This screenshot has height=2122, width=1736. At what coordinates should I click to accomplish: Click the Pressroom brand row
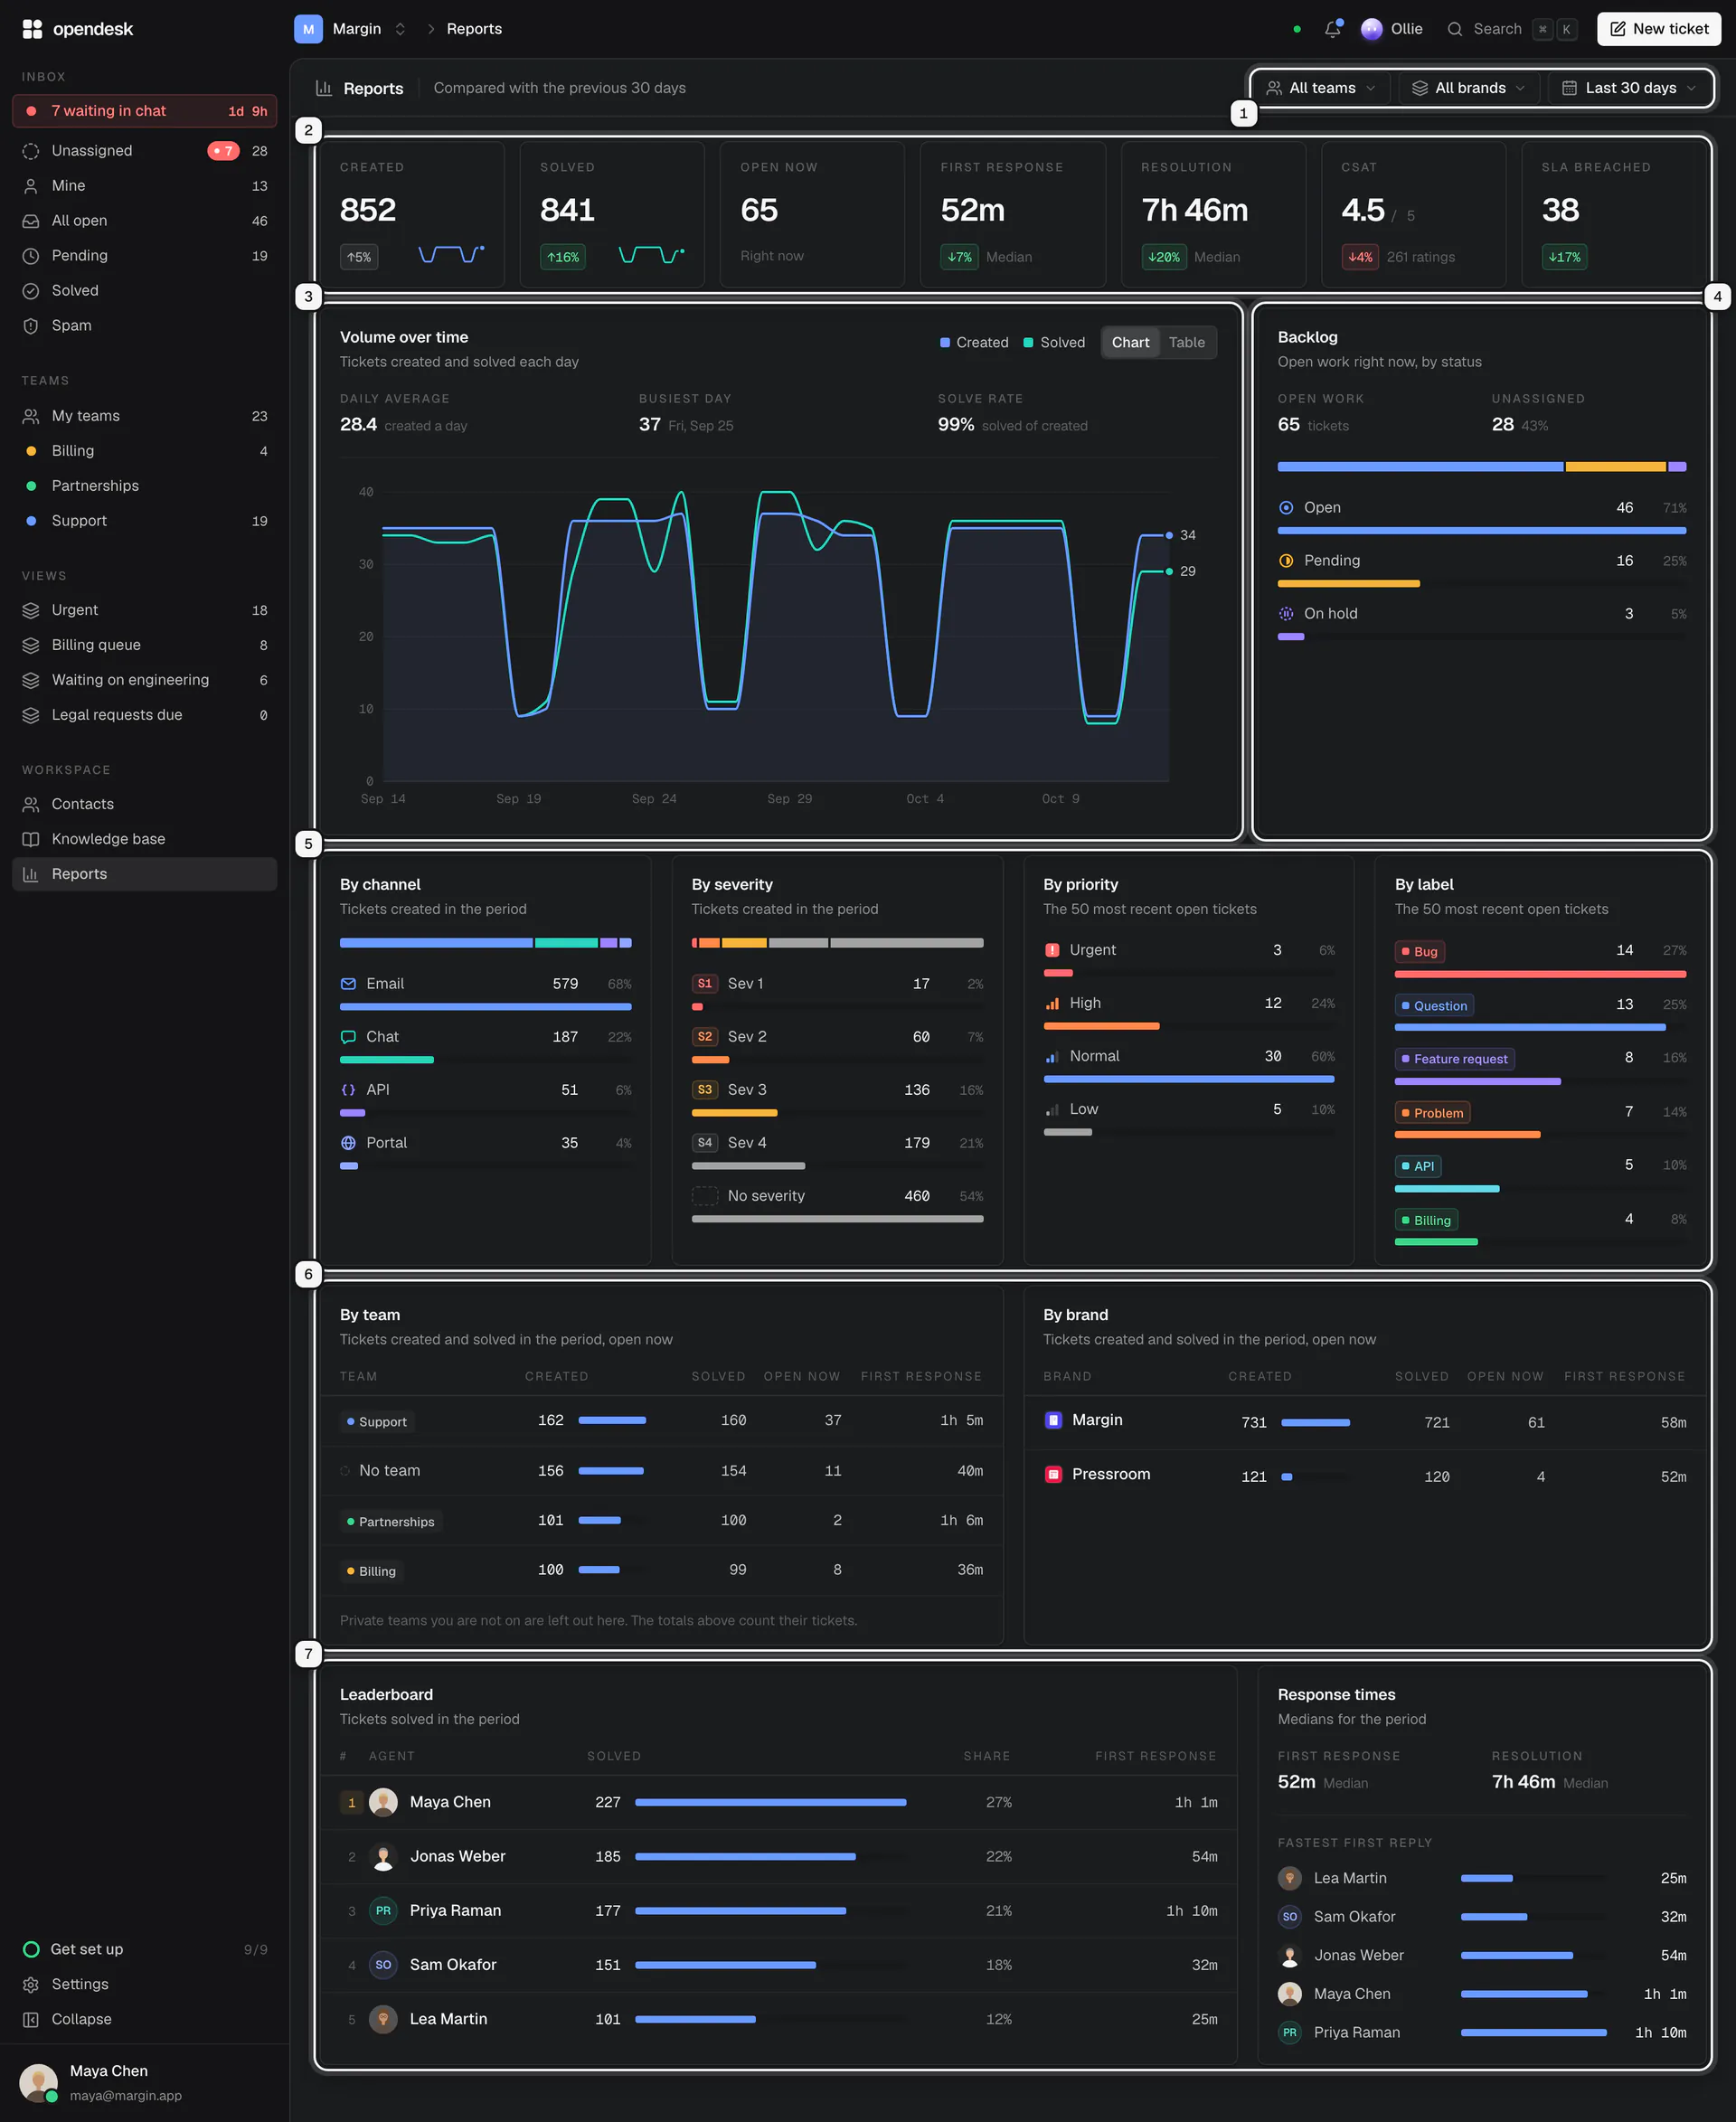[1365, 1476]
